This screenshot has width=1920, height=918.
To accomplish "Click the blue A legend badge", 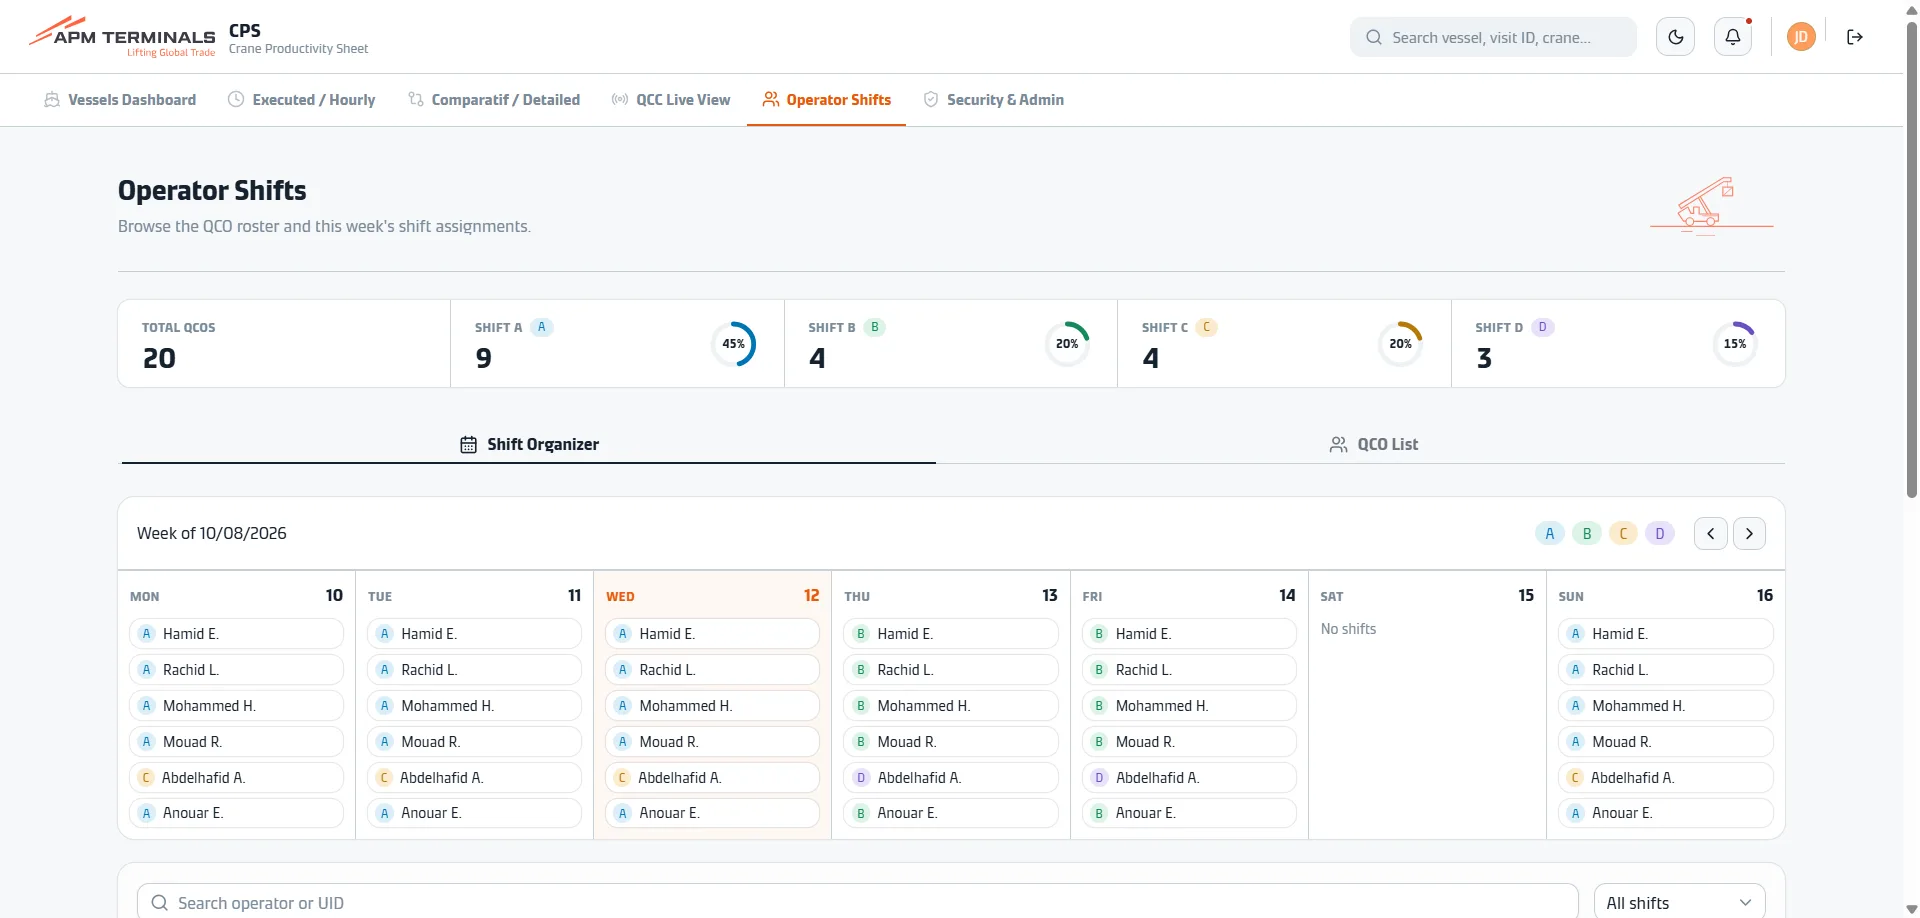I will click(1550, 533).
